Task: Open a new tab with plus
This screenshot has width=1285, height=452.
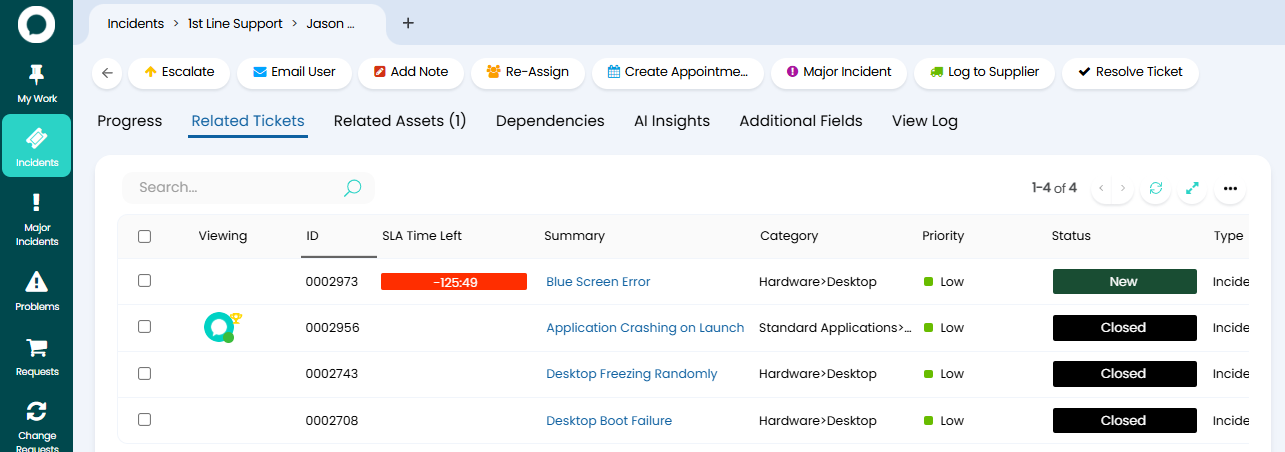Action: pyautogui.click(x=408, y=23)
